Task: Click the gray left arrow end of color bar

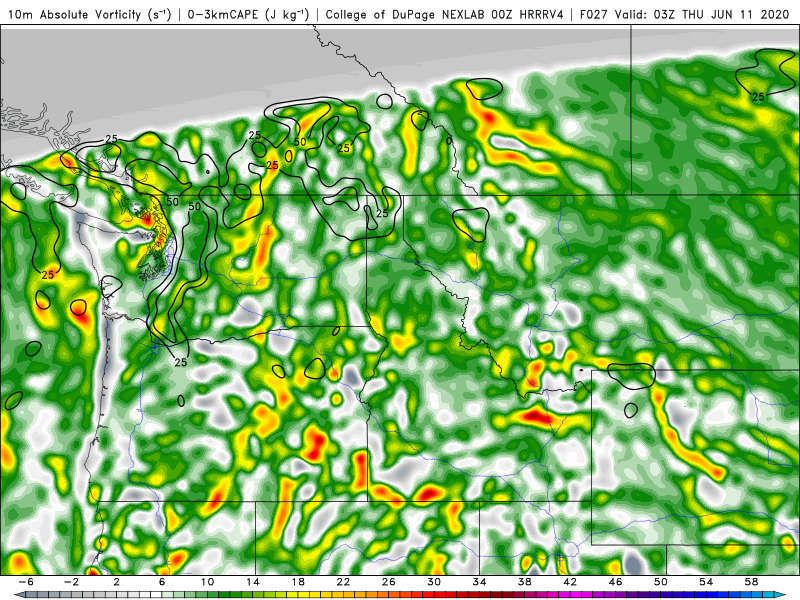Action: pyautogui.click(x=18, y=595)
